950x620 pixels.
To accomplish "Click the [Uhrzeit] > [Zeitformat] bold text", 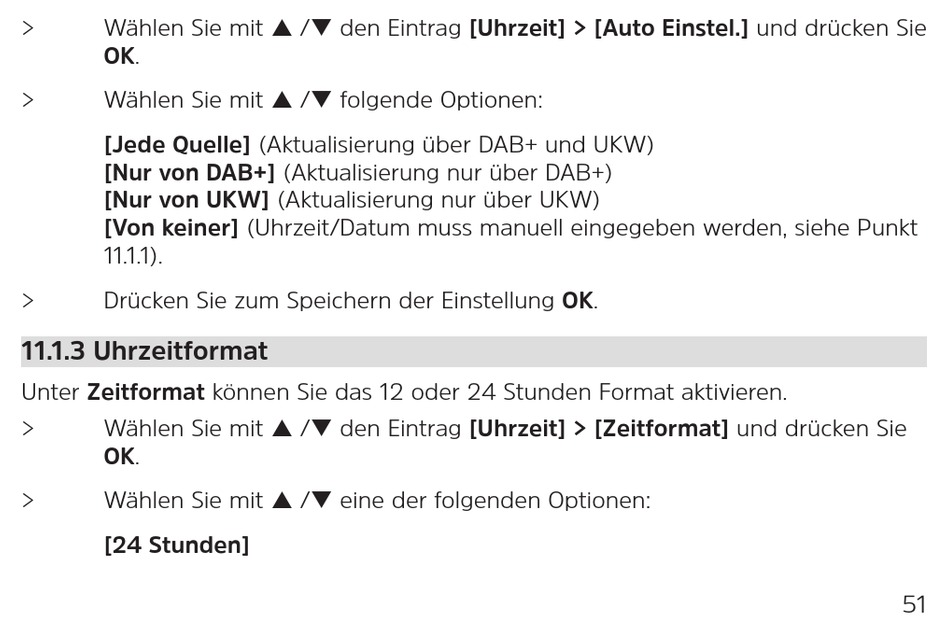I will coord(599,428).
